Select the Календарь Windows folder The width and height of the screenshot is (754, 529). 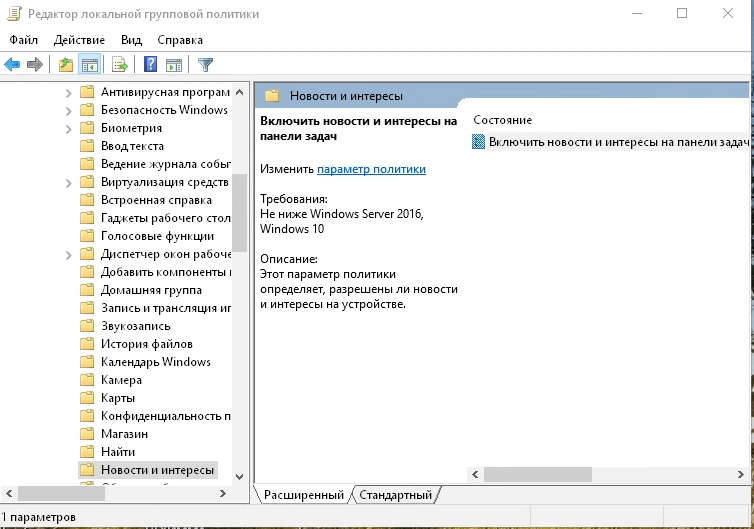tap(156, 362)
